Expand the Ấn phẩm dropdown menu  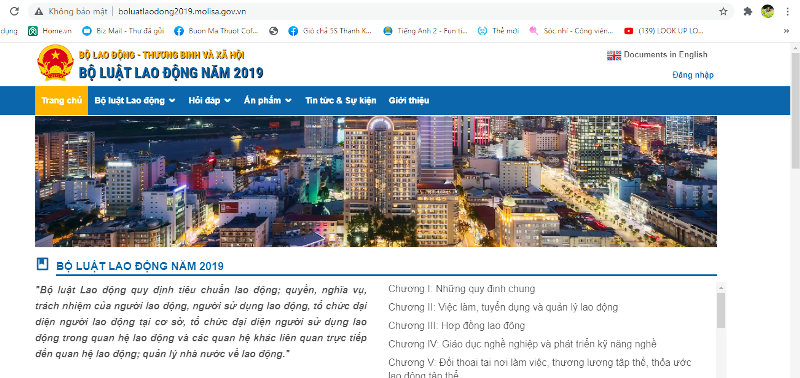click(x=267, y=100)
